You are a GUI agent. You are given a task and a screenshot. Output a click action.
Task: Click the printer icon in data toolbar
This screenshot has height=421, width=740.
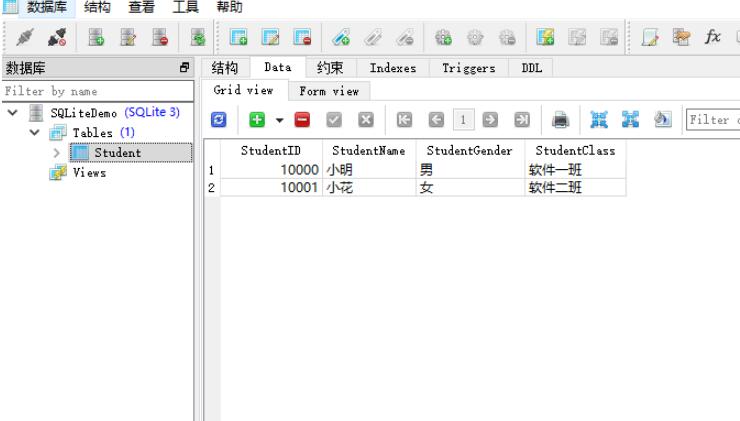tap(560, 120)
